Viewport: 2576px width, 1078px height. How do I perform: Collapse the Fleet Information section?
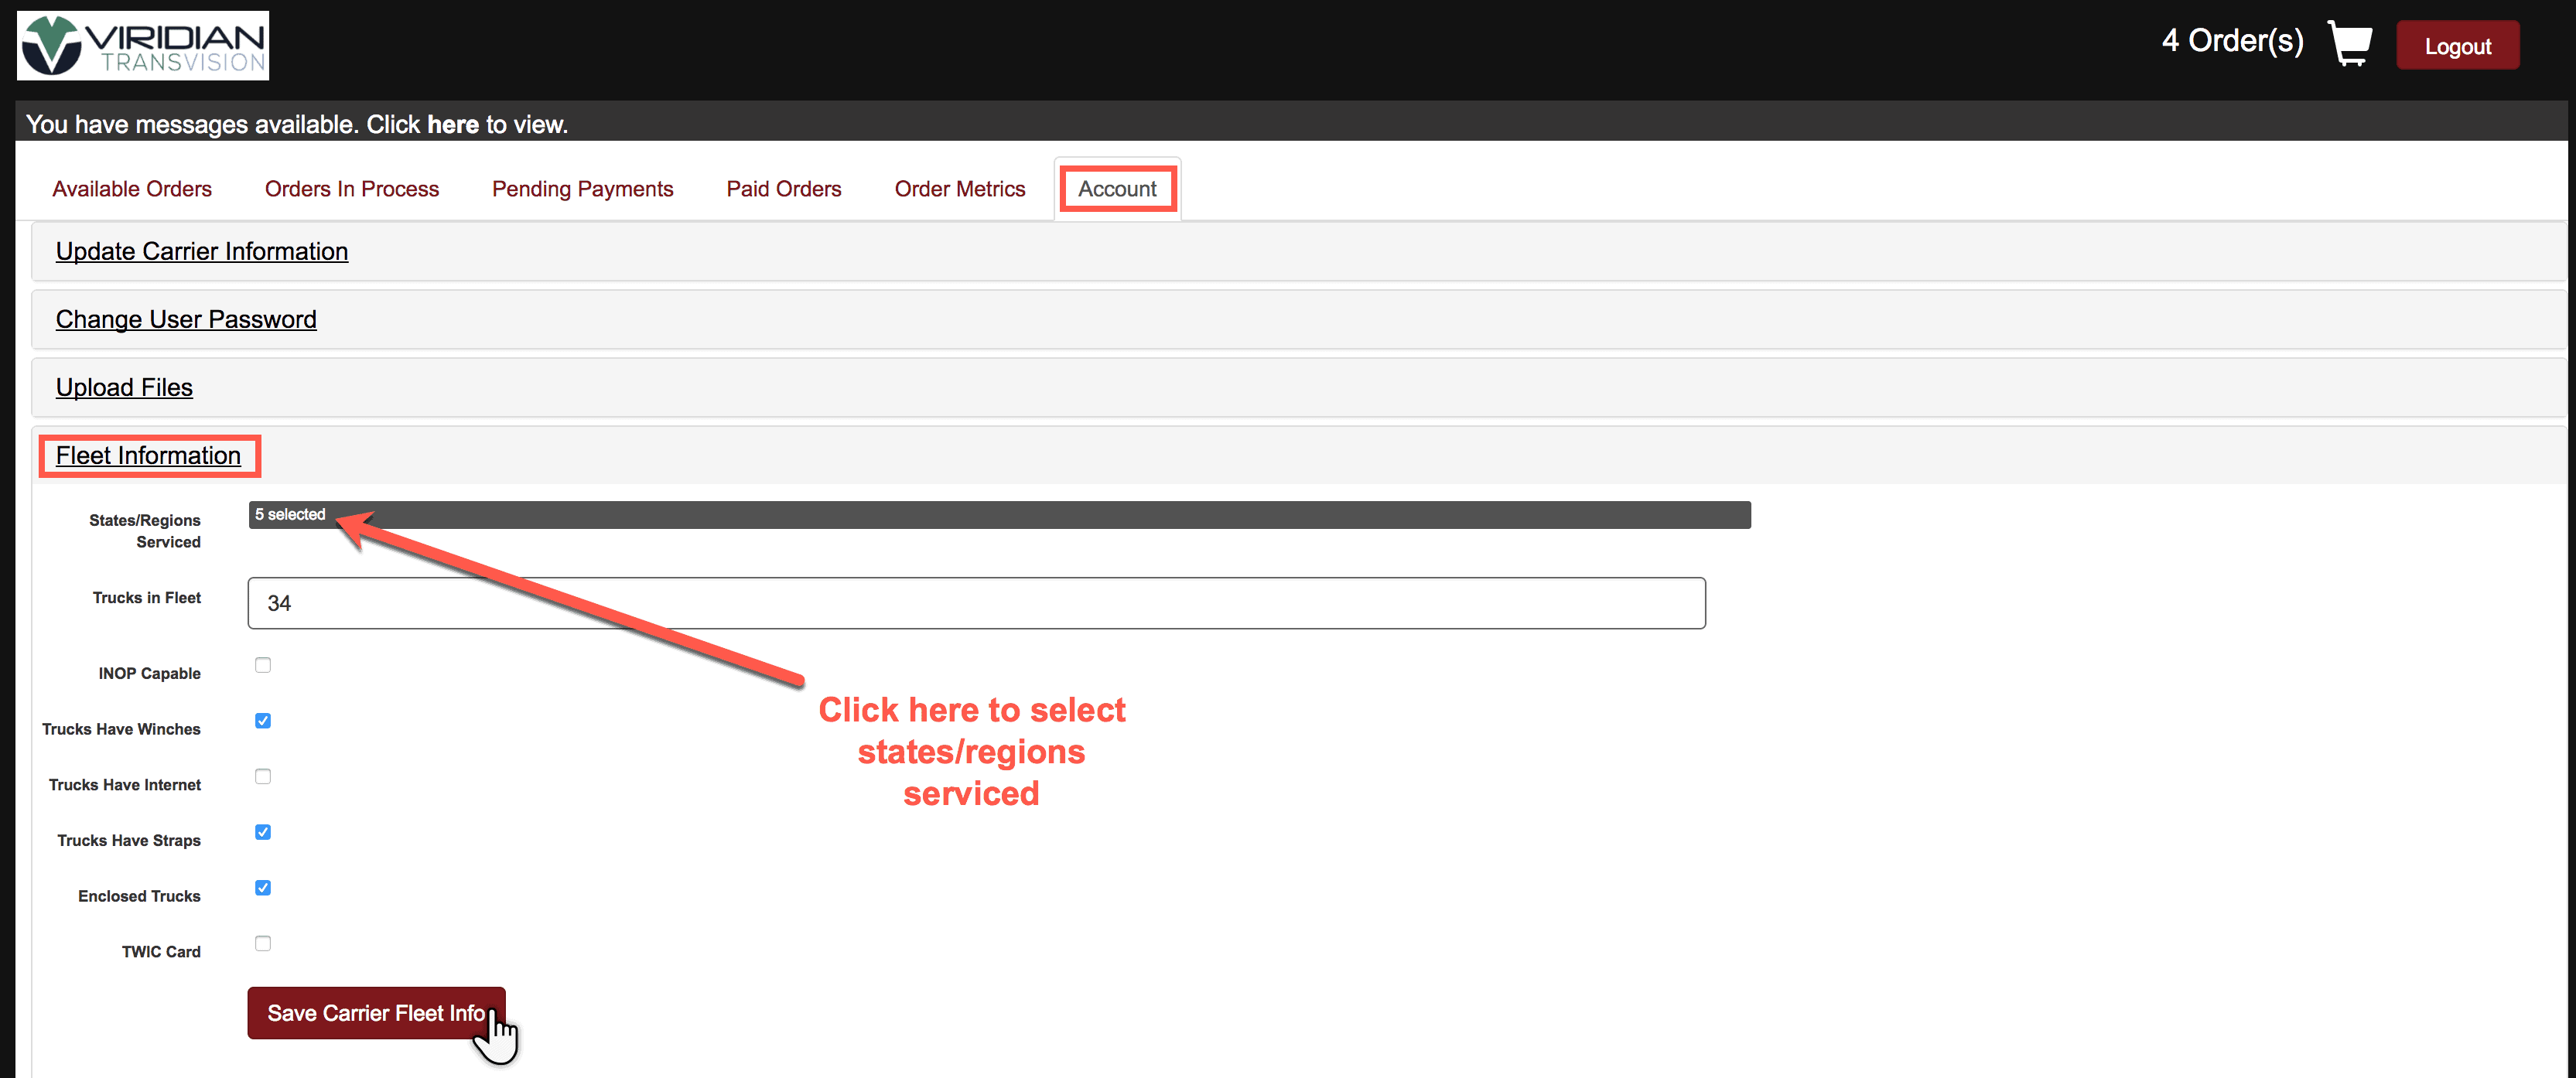click(x=148, y=456)
